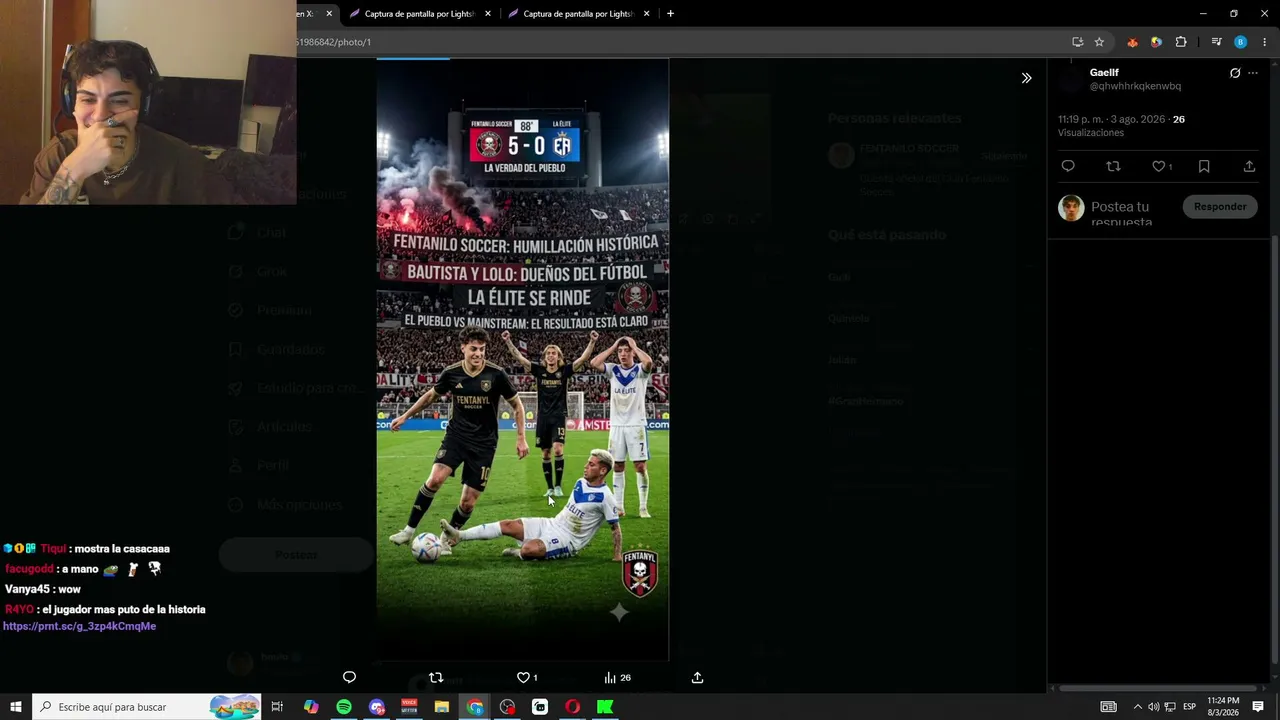Open the network icon in the tray
This screenshot has width=1280, height=720.
(1170, 707)
